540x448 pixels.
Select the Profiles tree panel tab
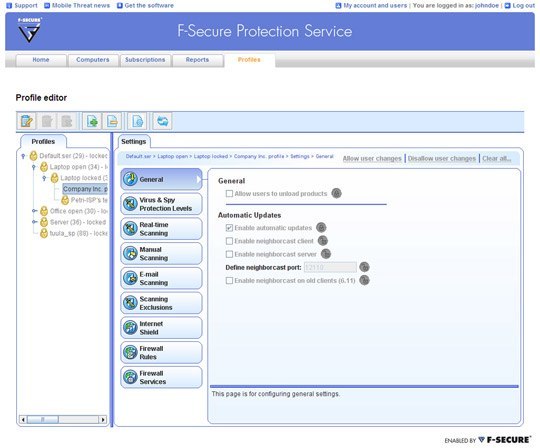tap(43, 142)
